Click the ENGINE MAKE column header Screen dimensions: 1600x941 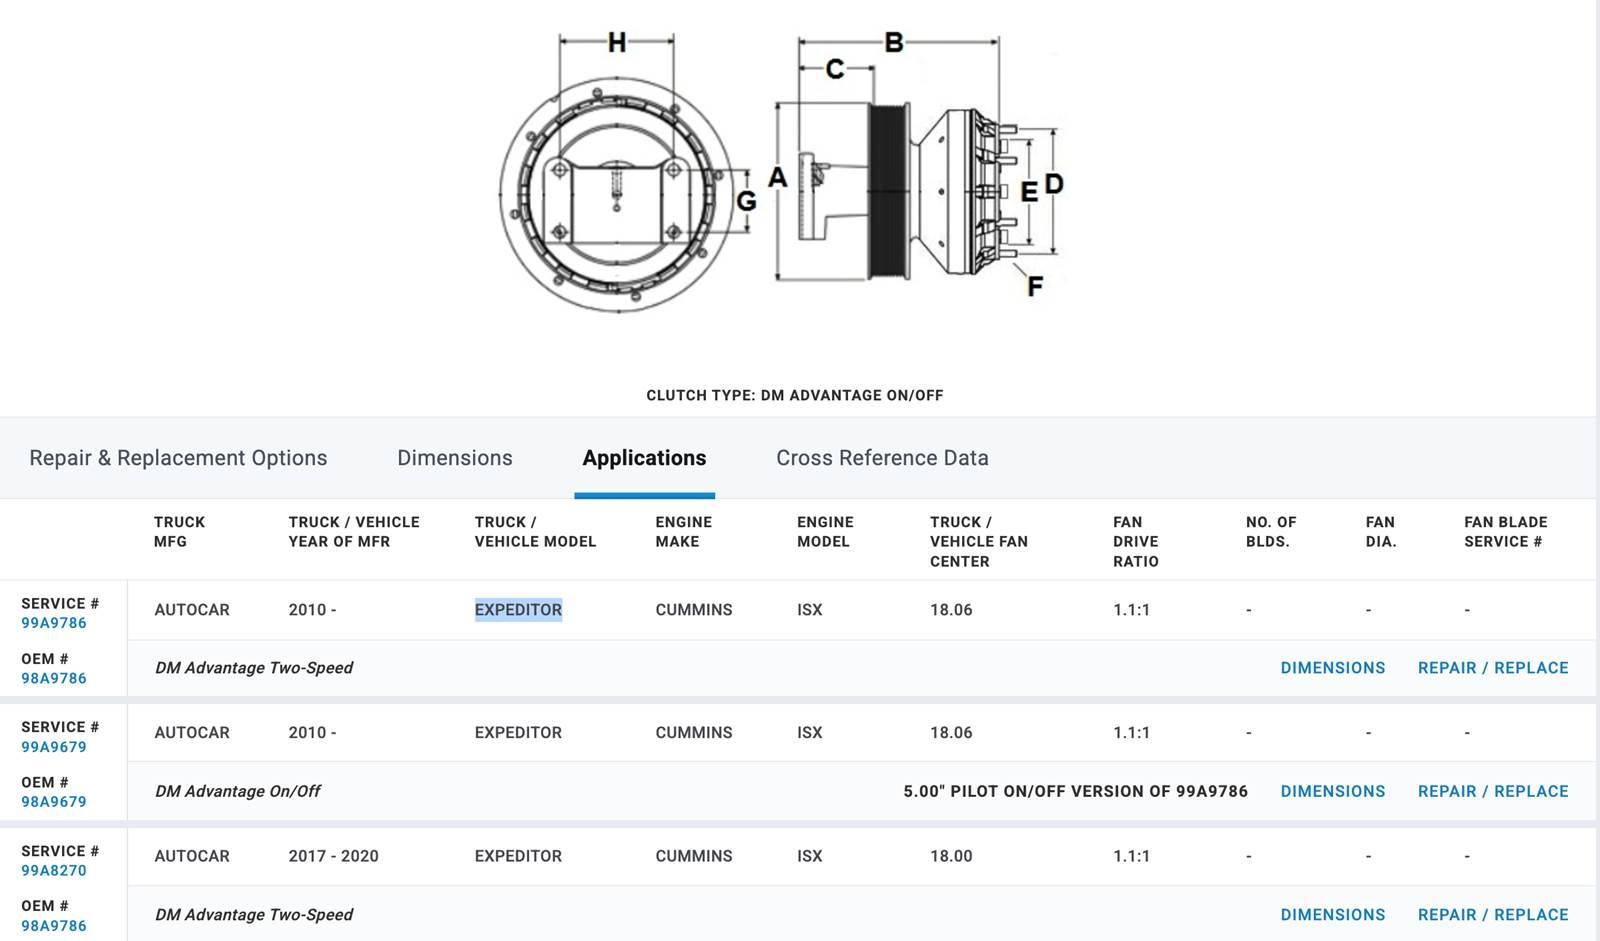coord(684,532)
